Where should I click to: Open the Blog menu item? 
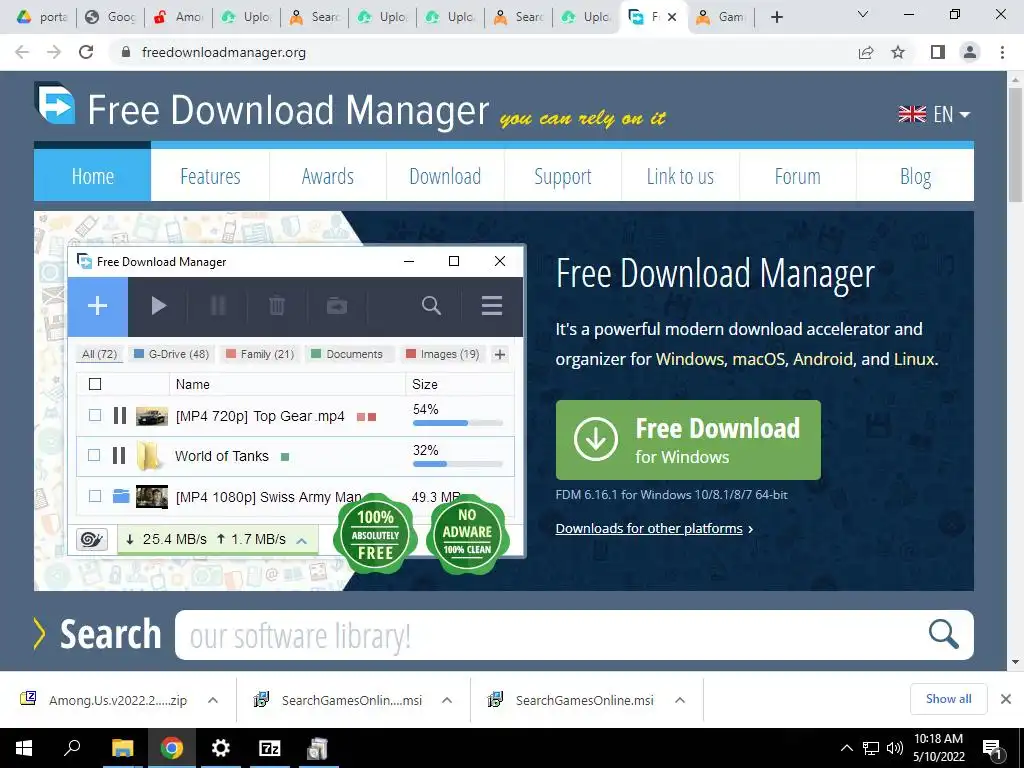click(916, 176)
